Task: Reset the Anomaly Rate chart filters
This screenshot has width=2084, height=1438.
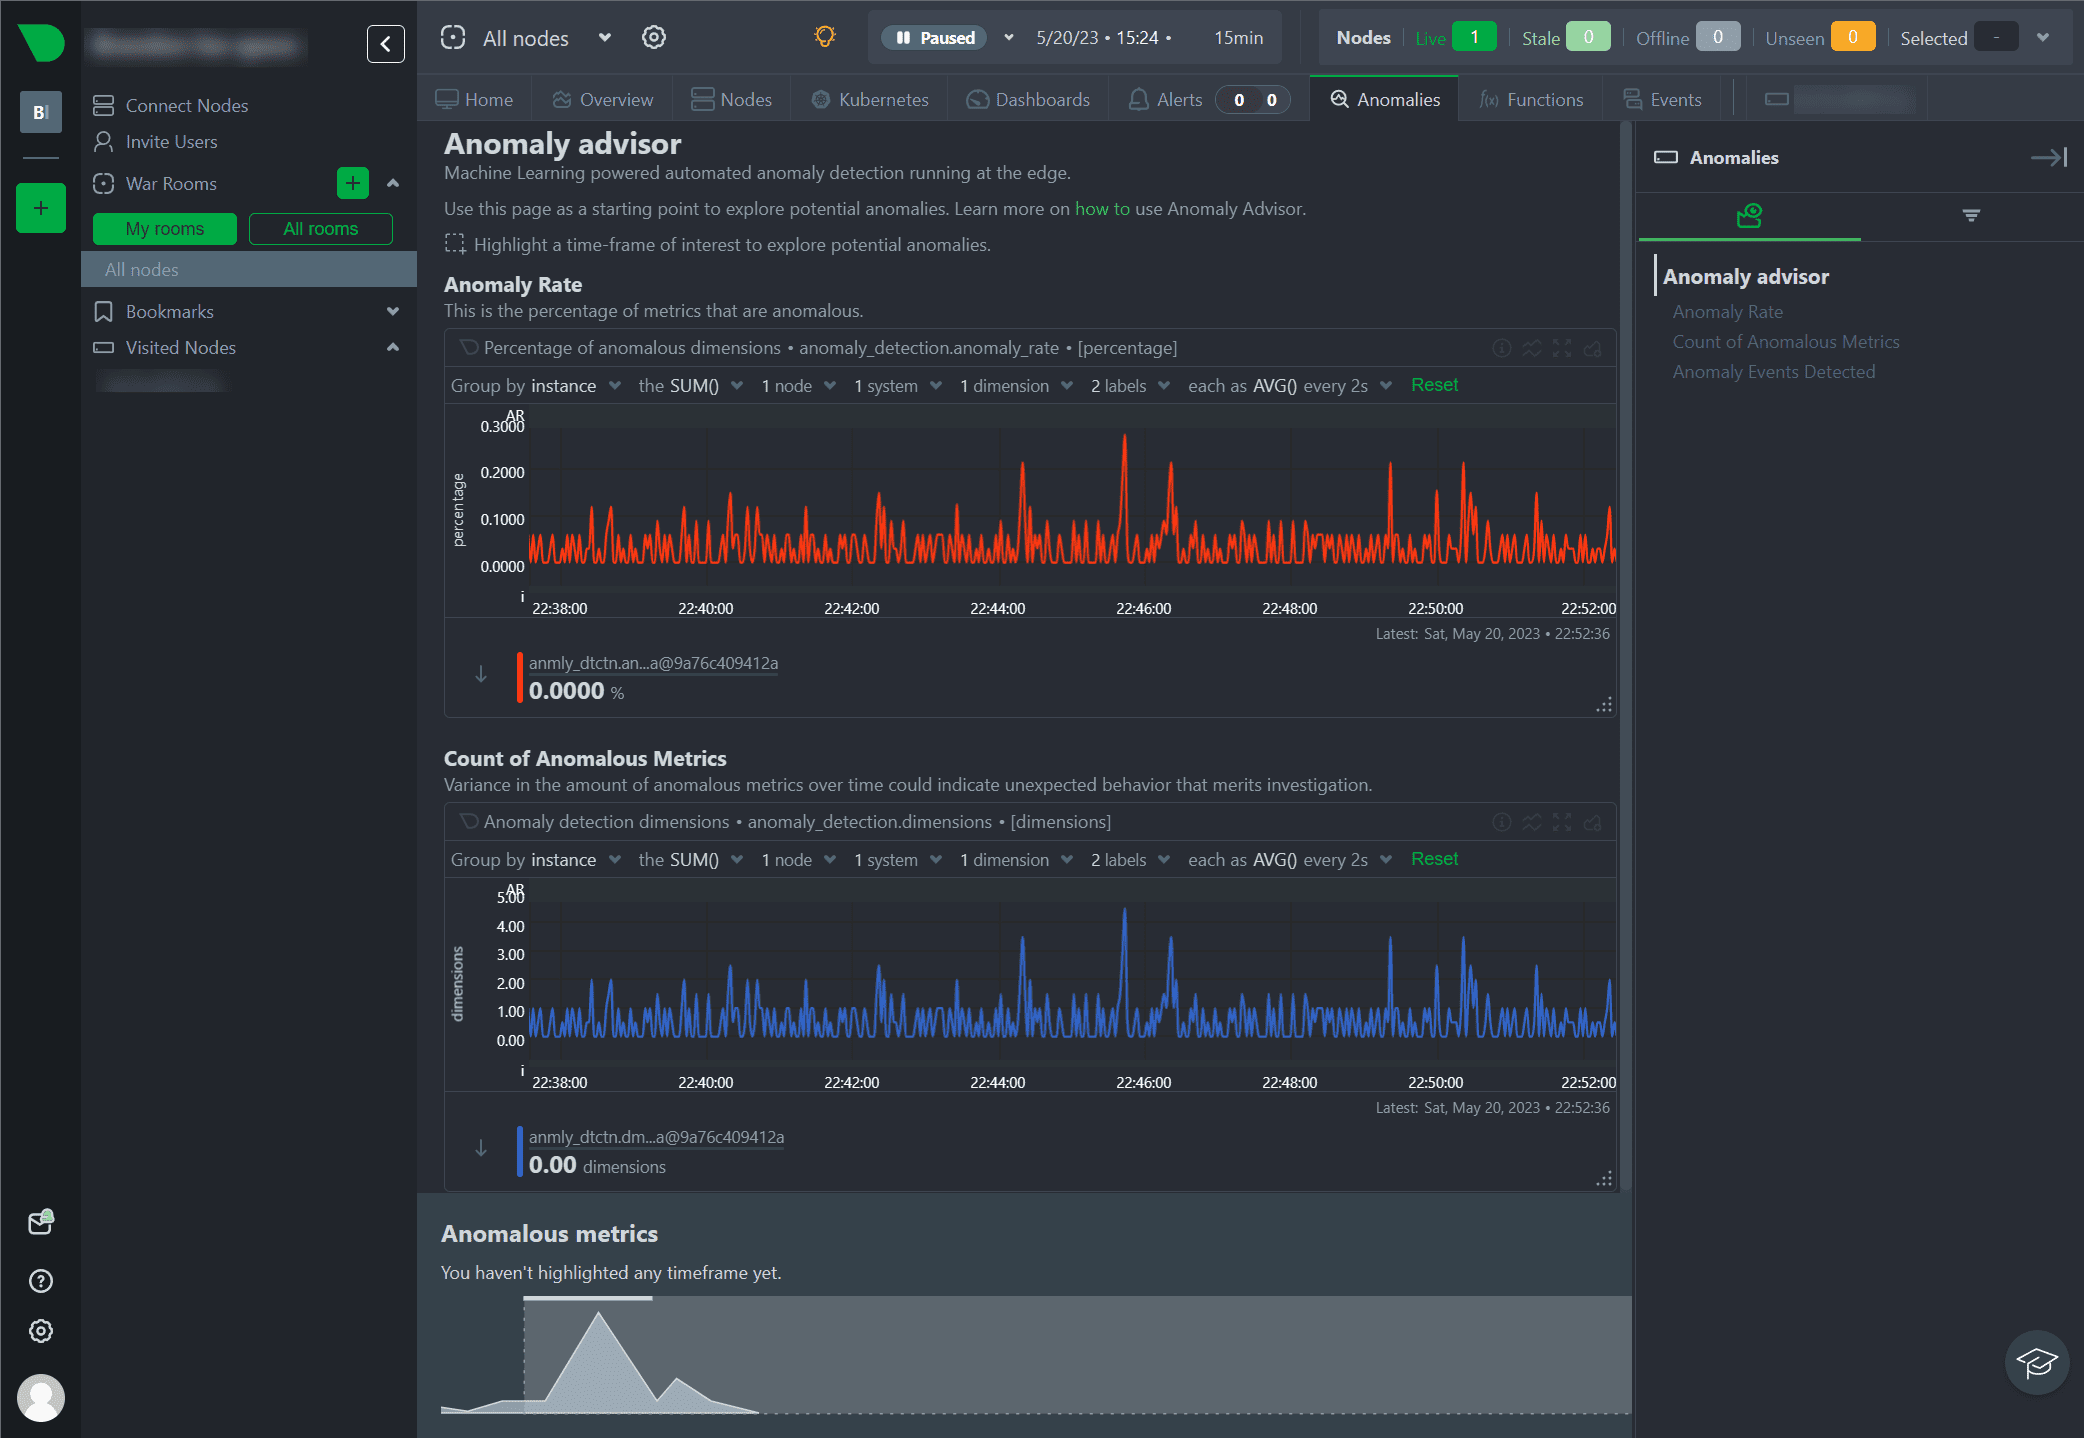Action: (x=1434, y=385)
